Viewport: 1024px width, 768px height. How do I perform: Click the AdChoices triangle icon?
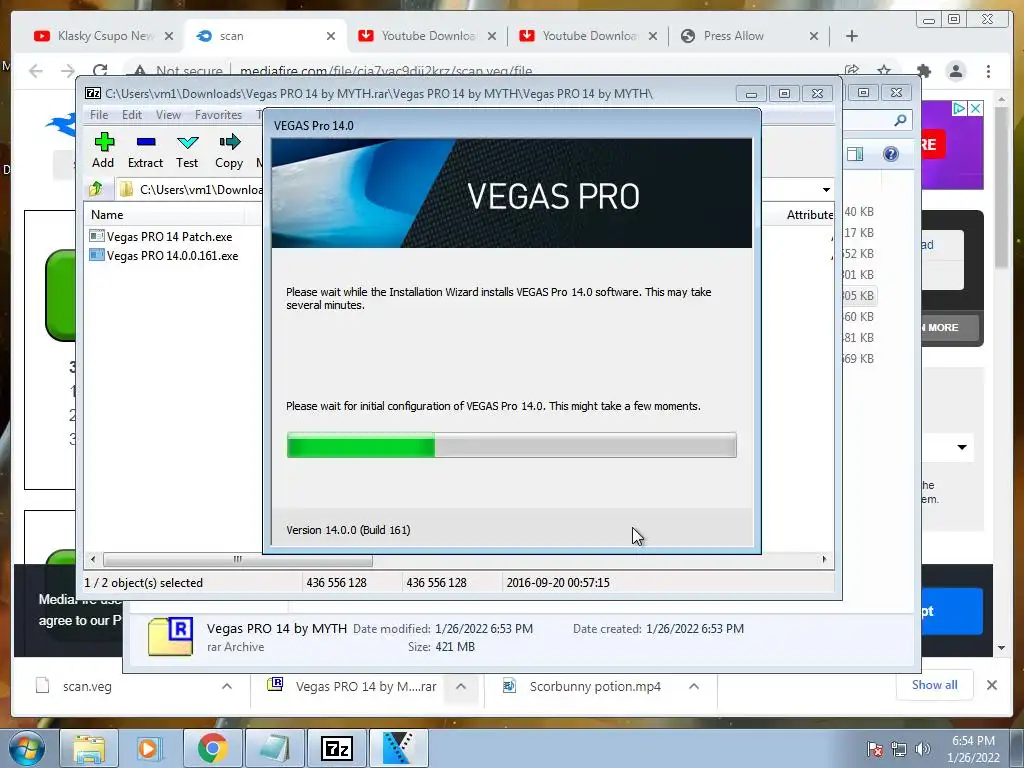pyautogui.click(x=959, y=108)
